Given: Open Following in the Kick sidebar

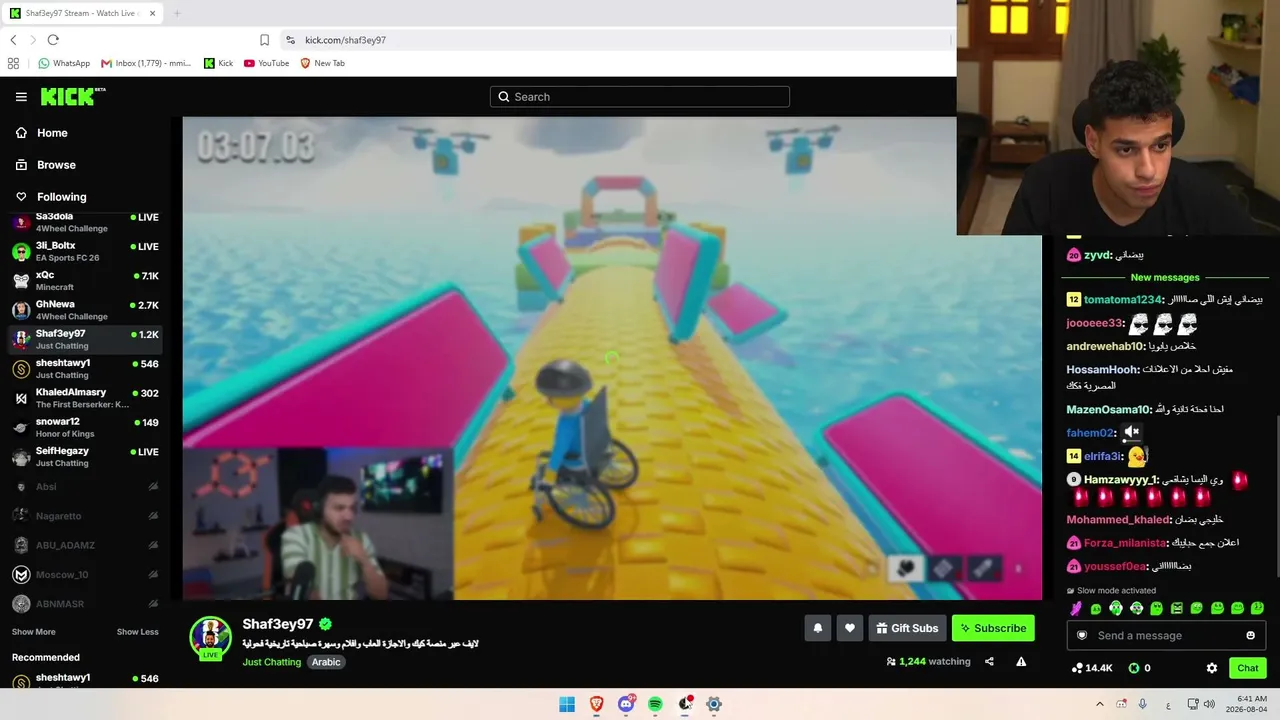Looking at the screenshot, I should point(62,197).
